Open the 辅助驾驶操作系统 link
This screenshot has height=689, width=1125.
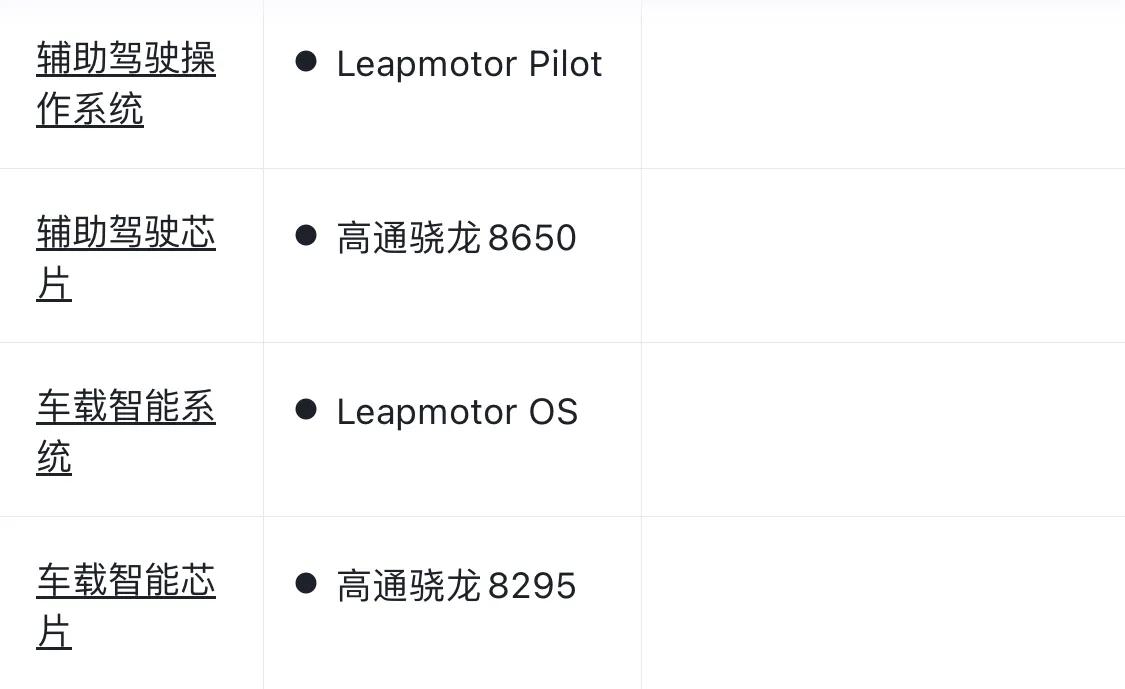point(126,84)
